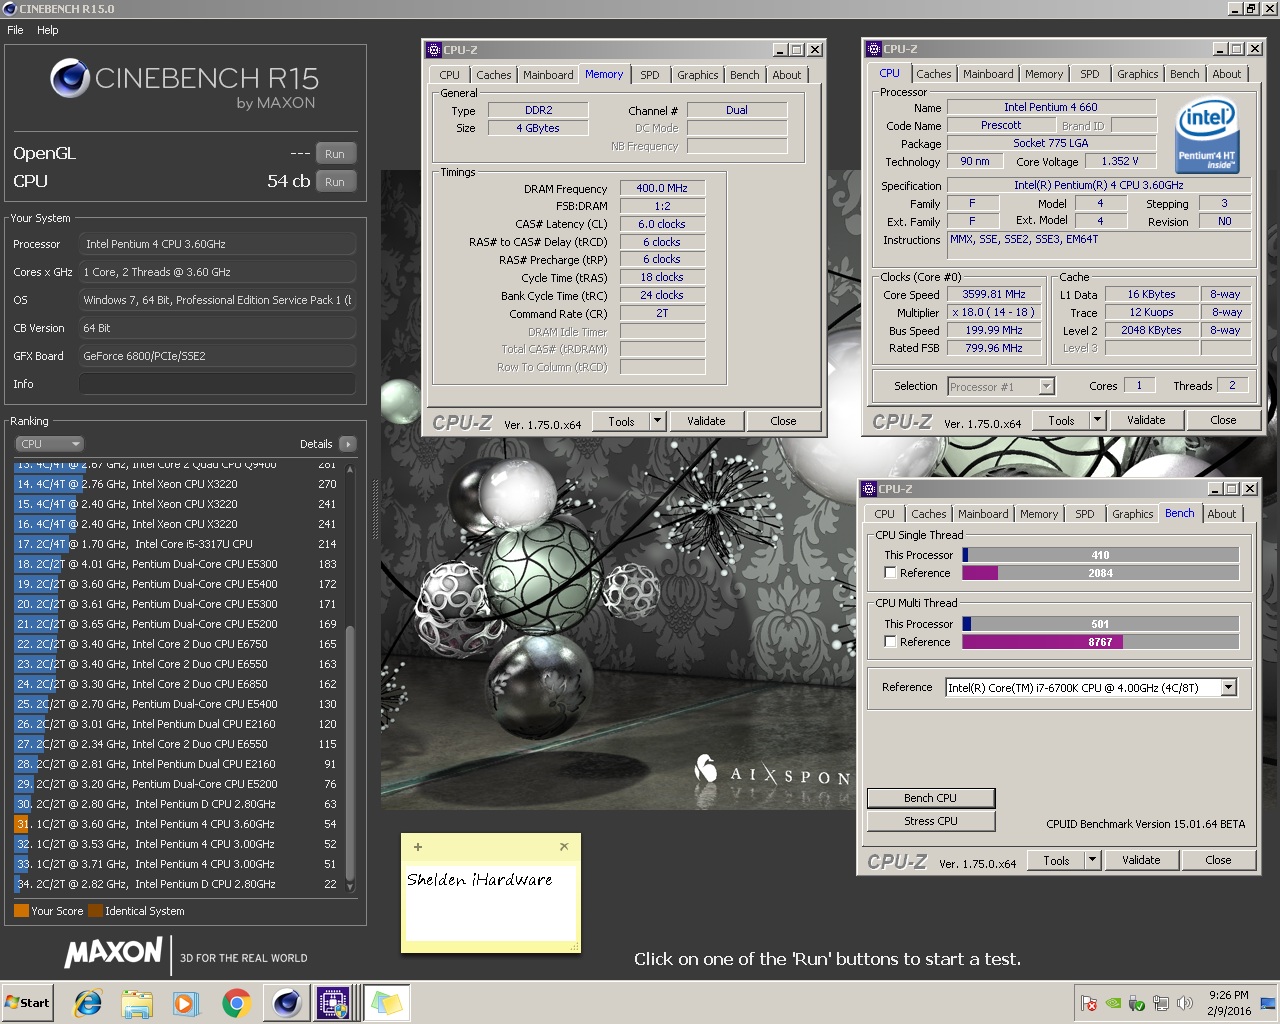Open Windows Explorer folder icon in taskbar
1280x1024 pixels.
(x=137, y=1003)
